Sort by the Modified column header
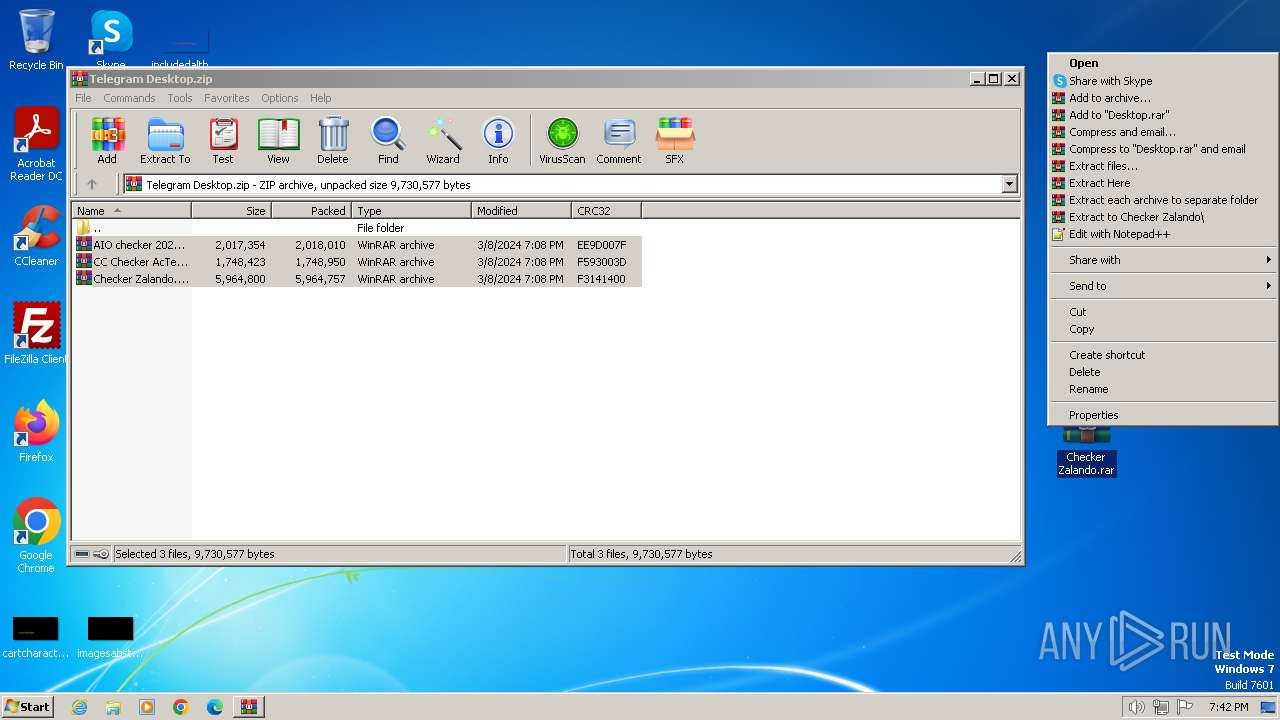 click(x=522, y=211)
